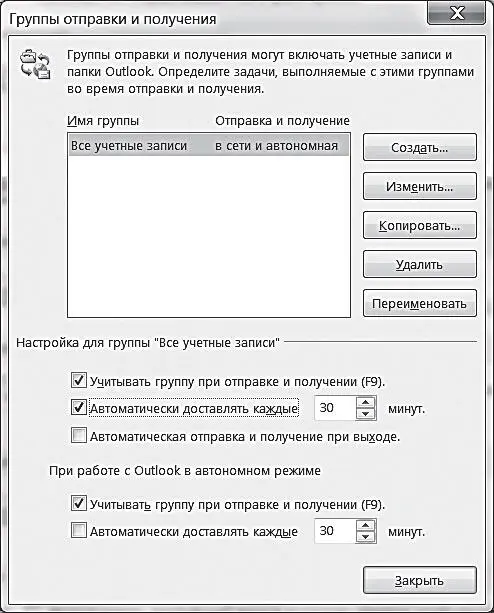The image size is (494, 613).
Task: Enable offline Автоматически доставлять каждые checkbox
Action: pos(79,531)
